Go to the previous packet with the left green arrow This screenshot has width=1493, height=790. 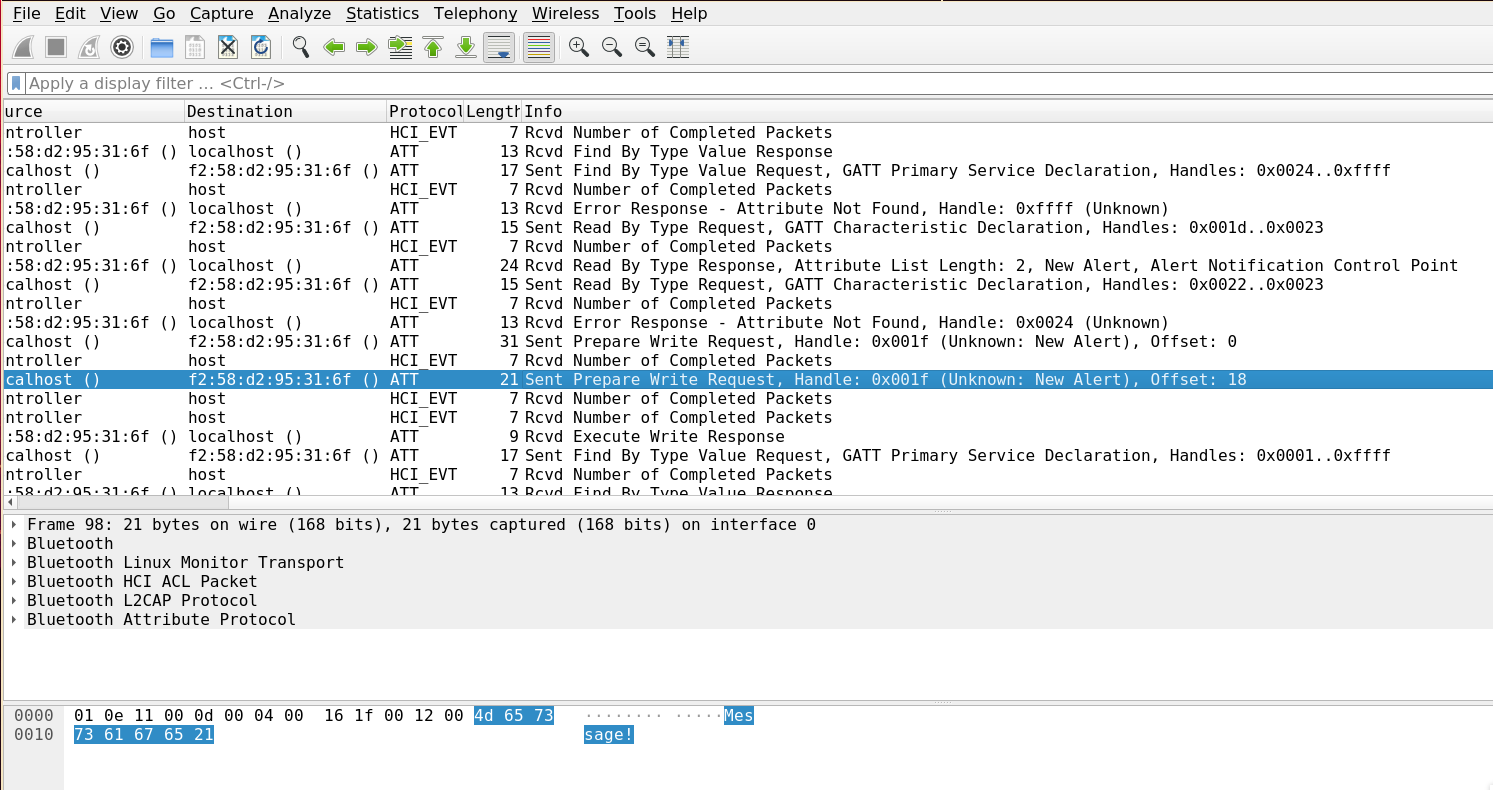(x=334, y=47)
